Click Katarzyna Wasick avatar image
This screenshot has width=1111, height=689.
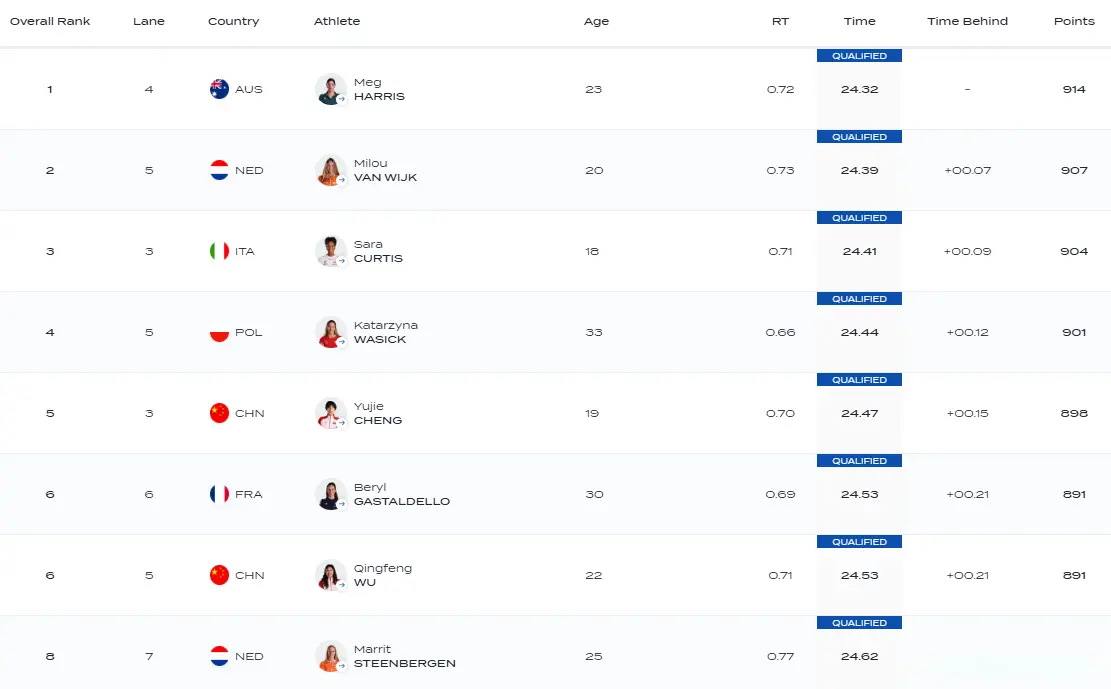[x=330, y=332]
